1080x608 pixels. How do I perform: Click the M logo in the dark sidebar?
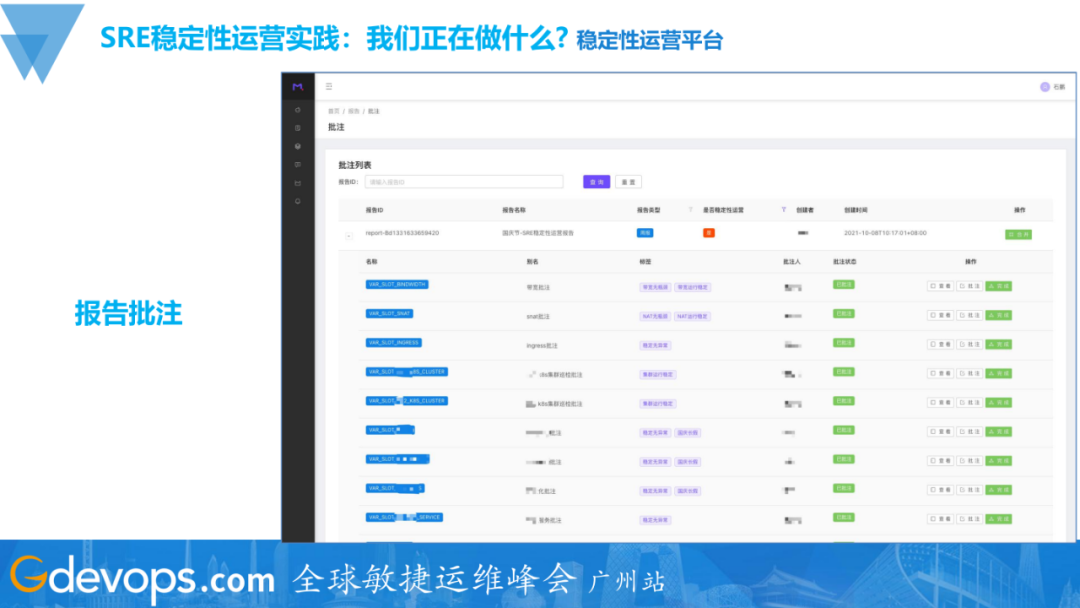click(x=296, y=87)
